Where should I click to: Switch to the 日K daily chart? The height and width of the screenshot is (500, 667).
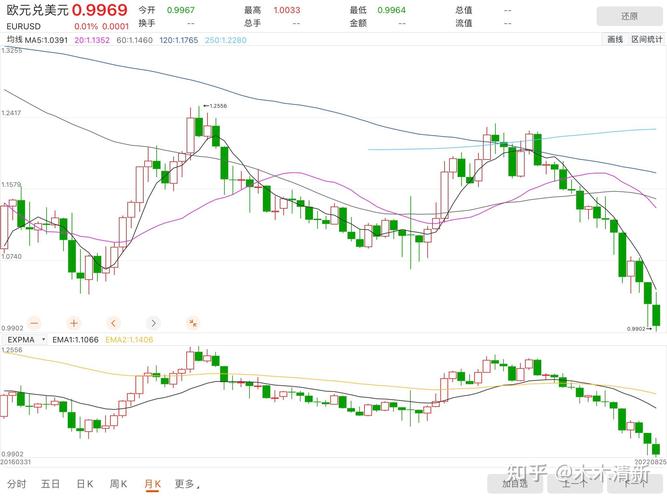click(x=84, y=484)
